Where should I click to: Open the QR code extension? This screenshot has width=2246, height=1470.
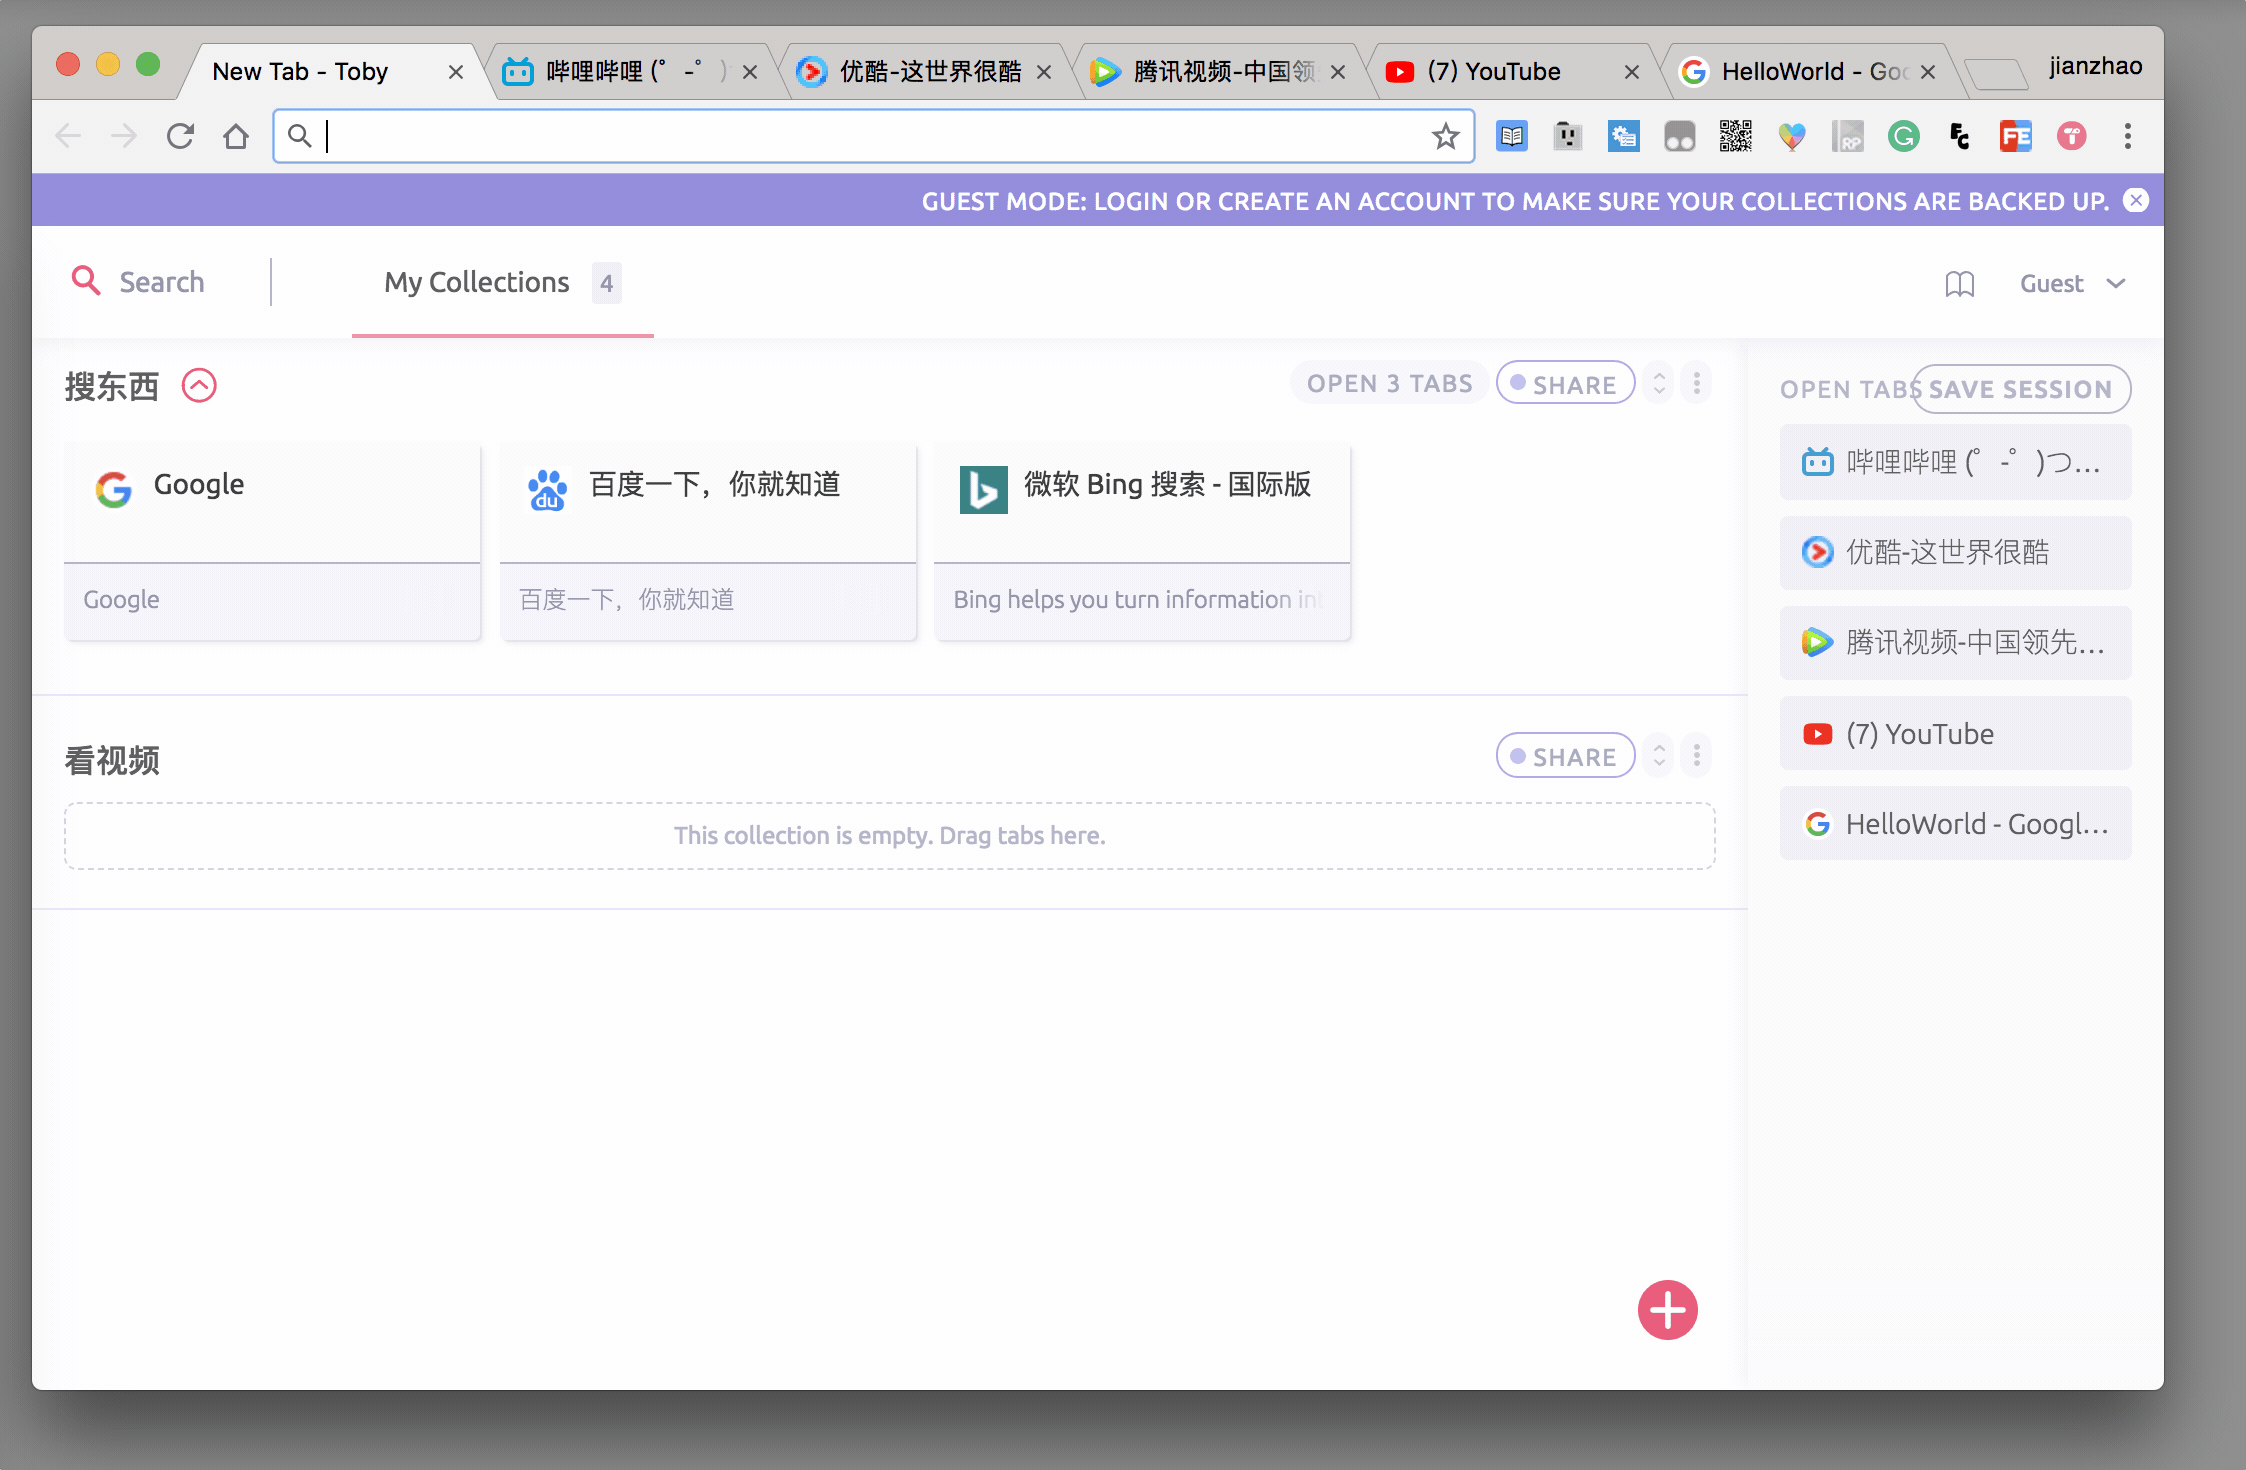[1735, 136]
